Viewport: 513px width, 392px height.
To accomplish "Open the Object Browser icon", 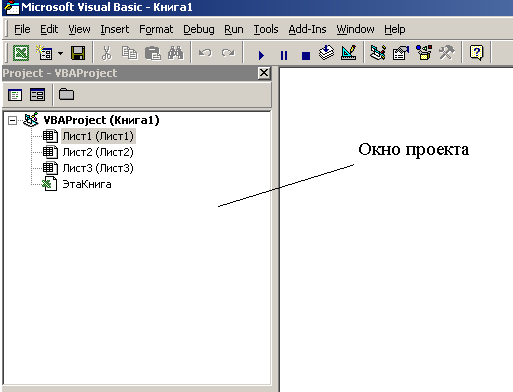I will (x=424, y=53).
